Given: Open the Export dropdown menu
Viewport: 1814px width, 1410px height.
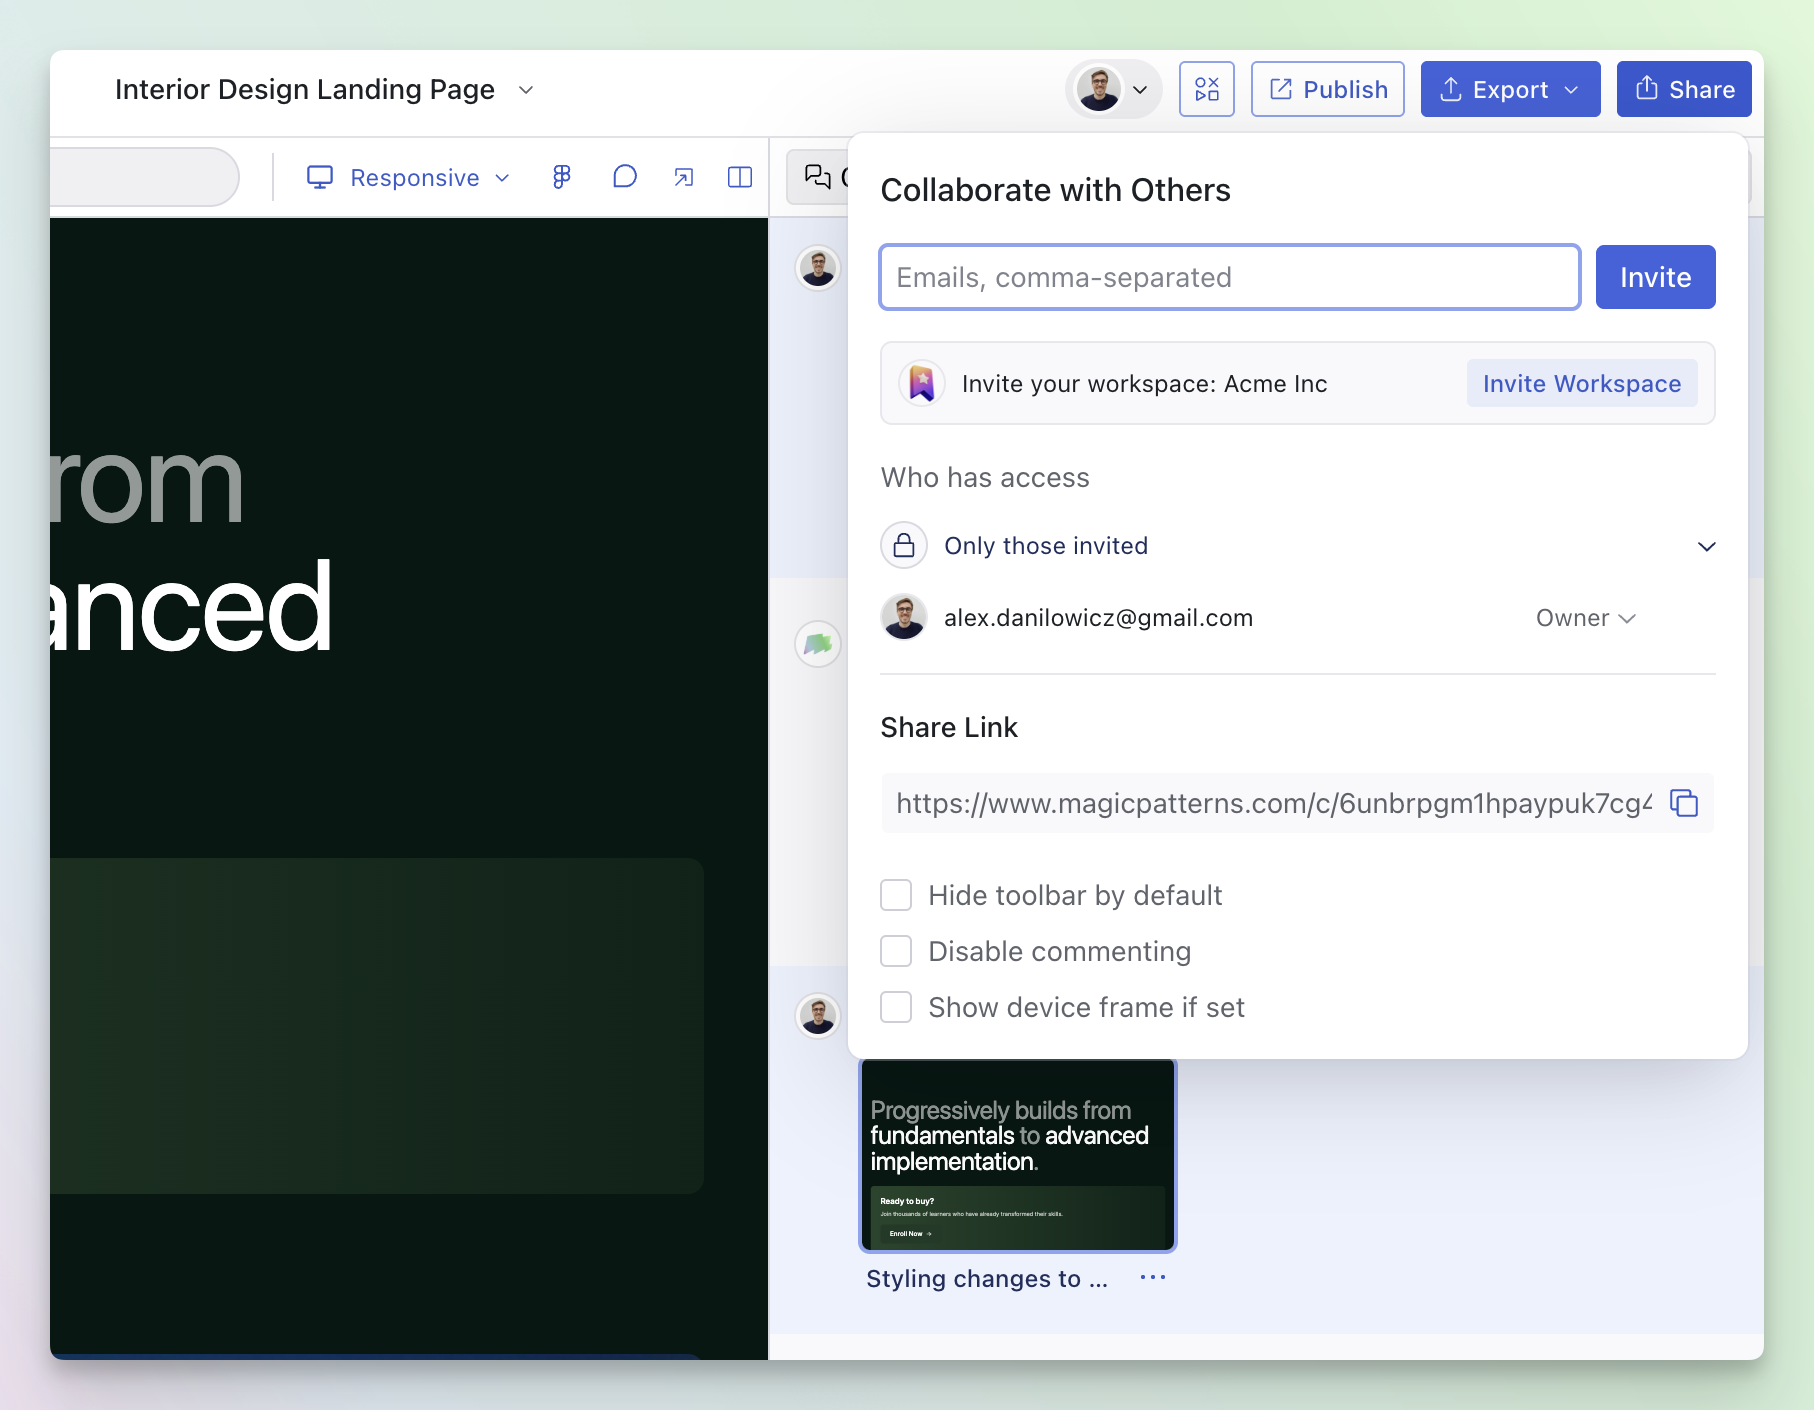Looking at the screenshot, I should point(1510,89).
